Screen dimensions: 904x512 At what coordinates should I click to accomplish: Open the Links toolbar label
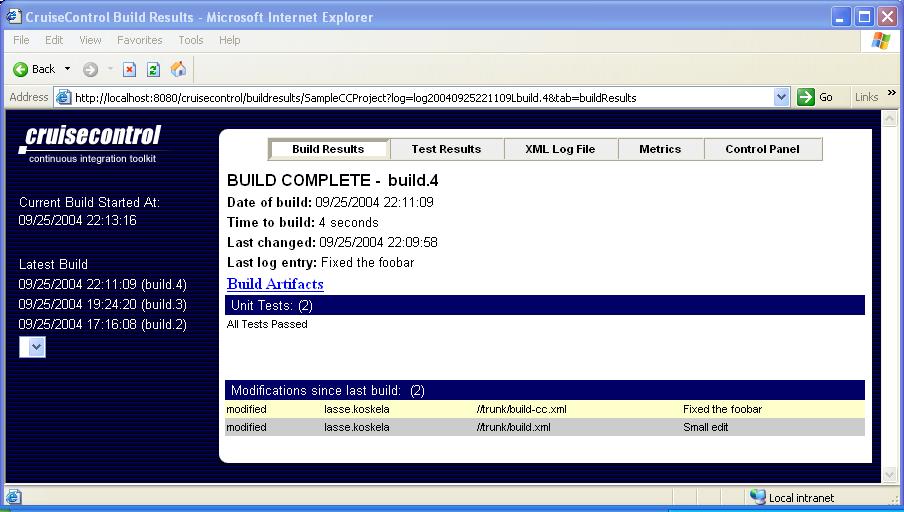(867, 97)
